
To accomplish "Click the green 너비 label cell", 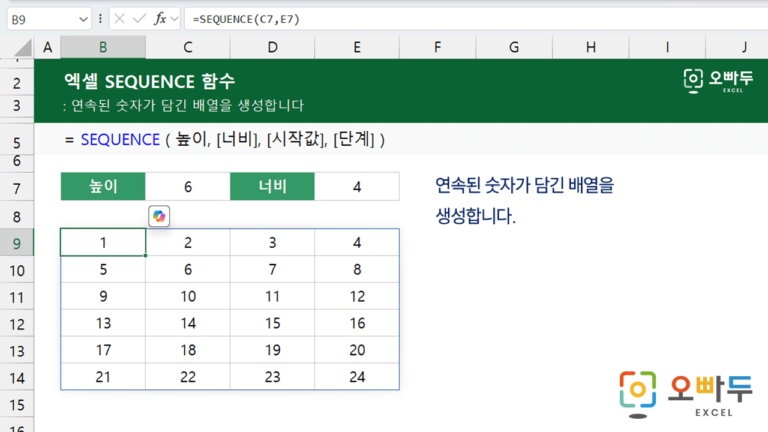I will pos(272,186).
